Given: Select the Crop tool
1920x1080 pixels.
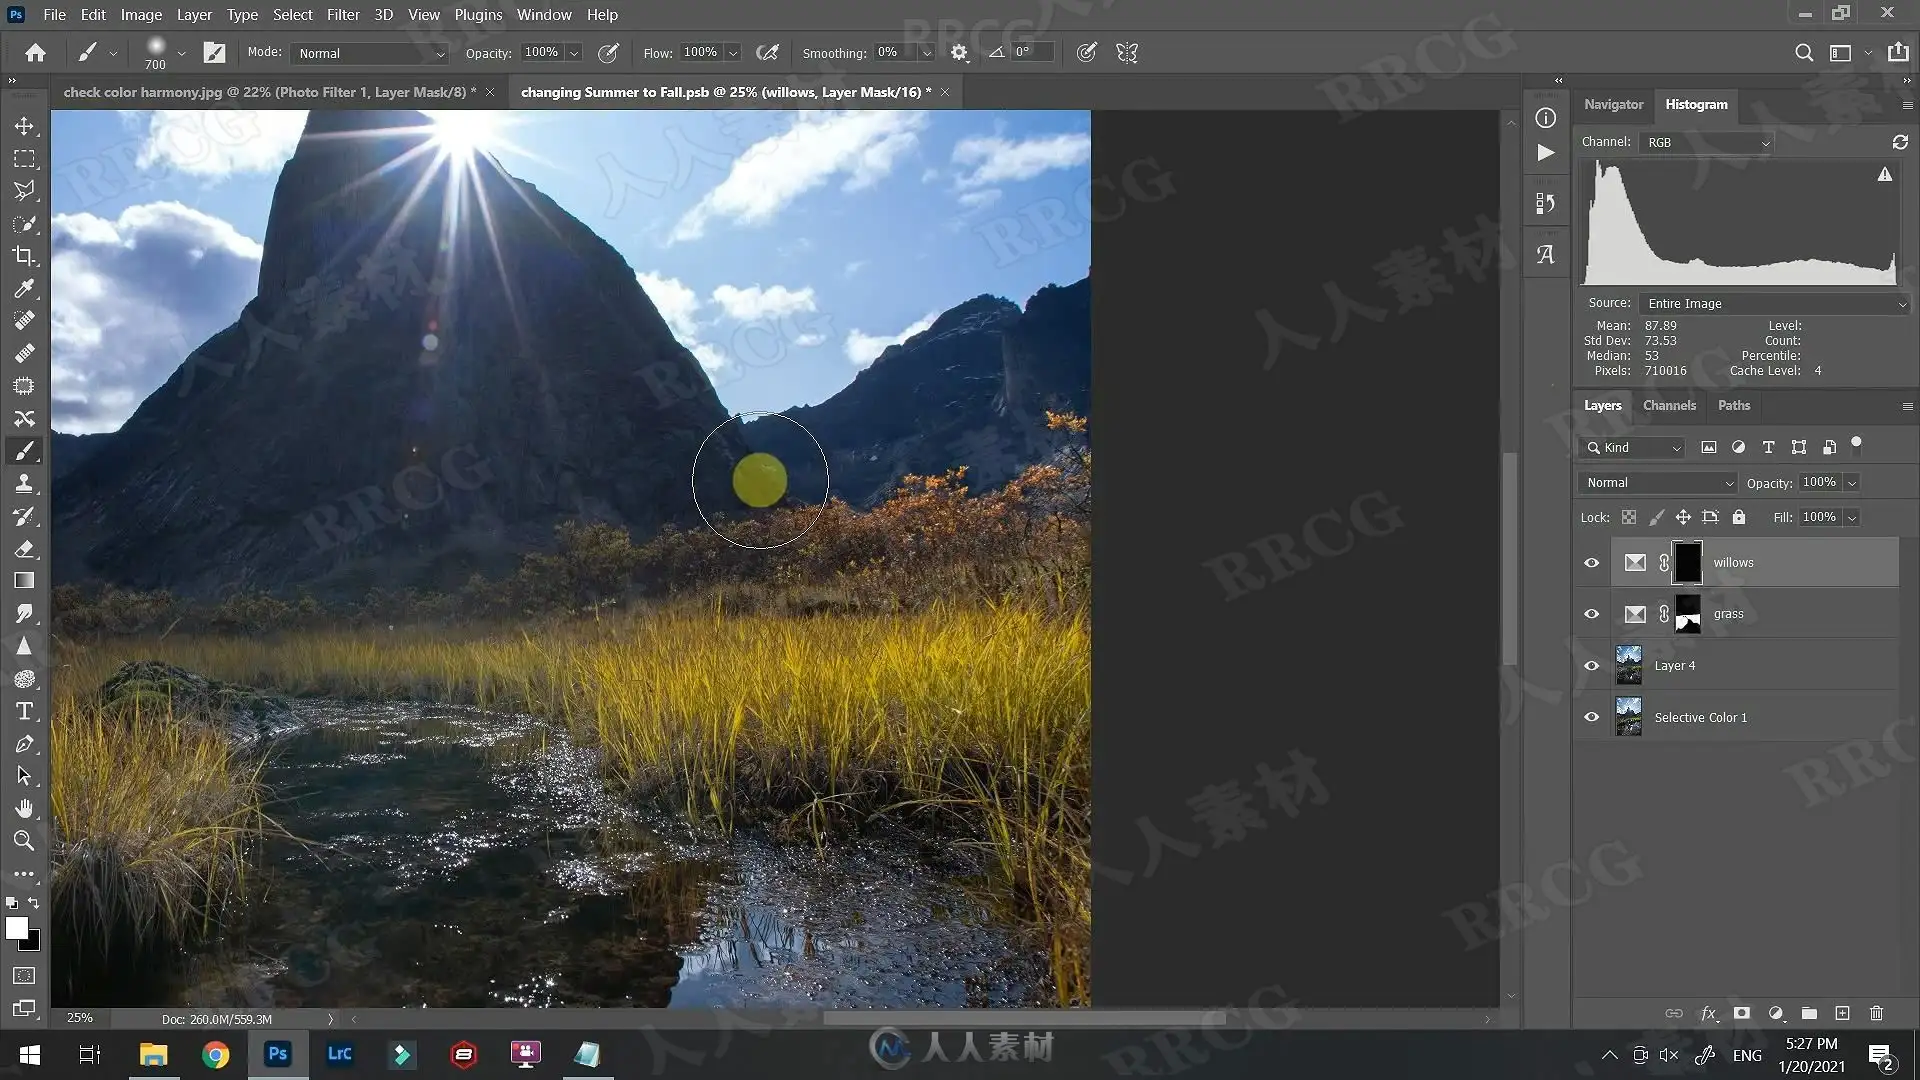Looking at the screenshot, I should click(x=24, y=256).
